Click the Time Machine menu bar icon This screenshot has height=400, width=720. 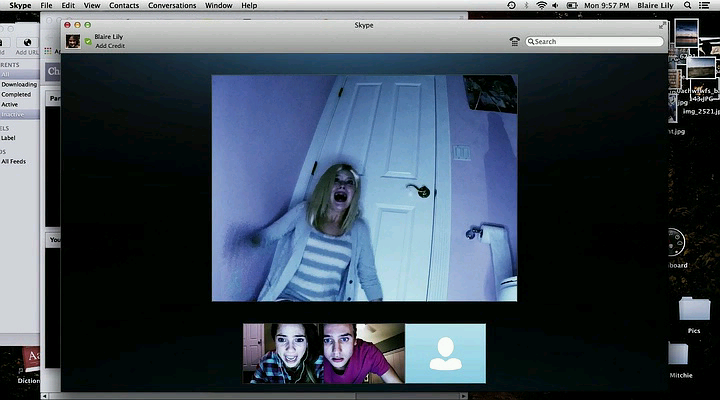(512, 5)
